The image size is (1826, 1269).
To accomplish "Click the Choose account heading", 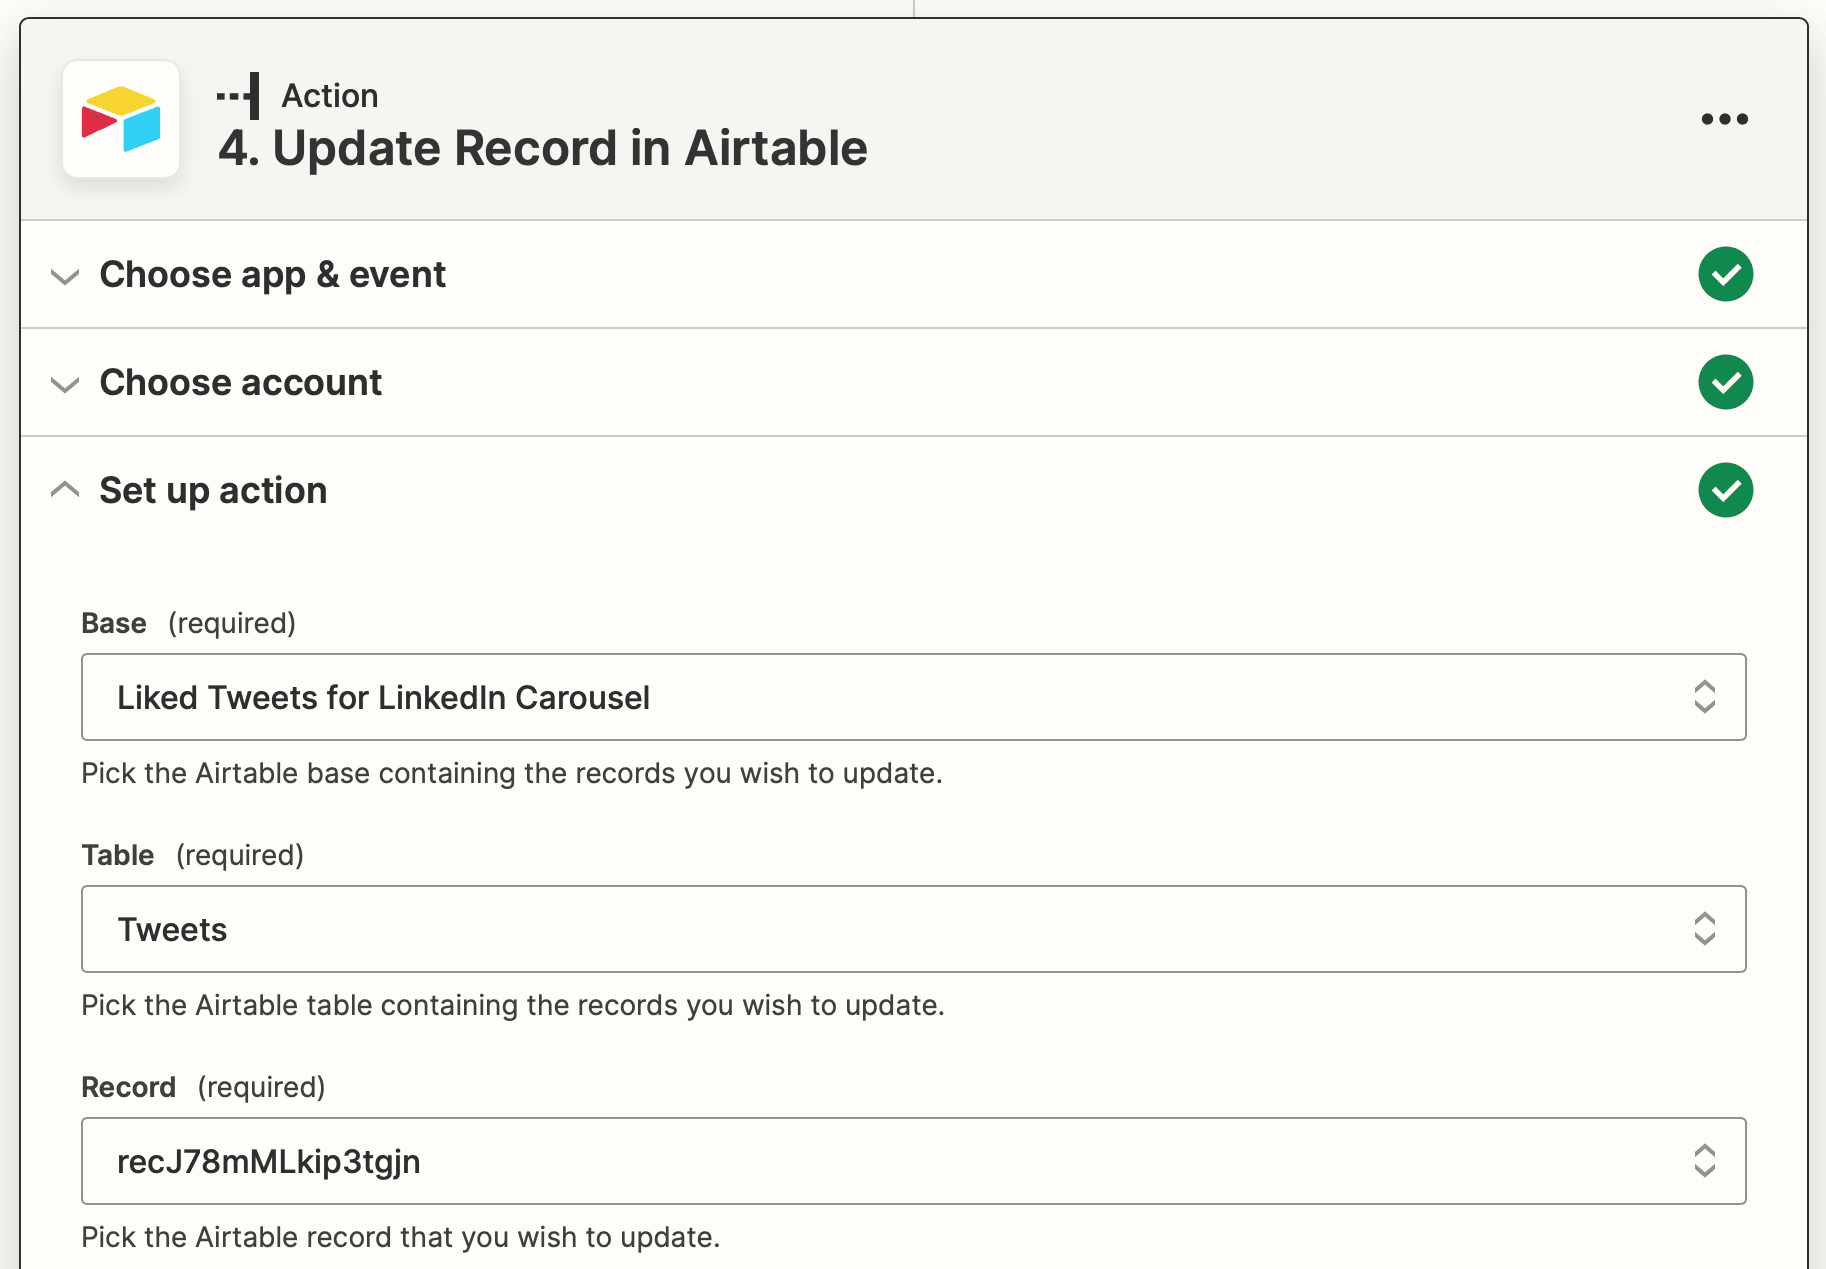I will 239,382.
